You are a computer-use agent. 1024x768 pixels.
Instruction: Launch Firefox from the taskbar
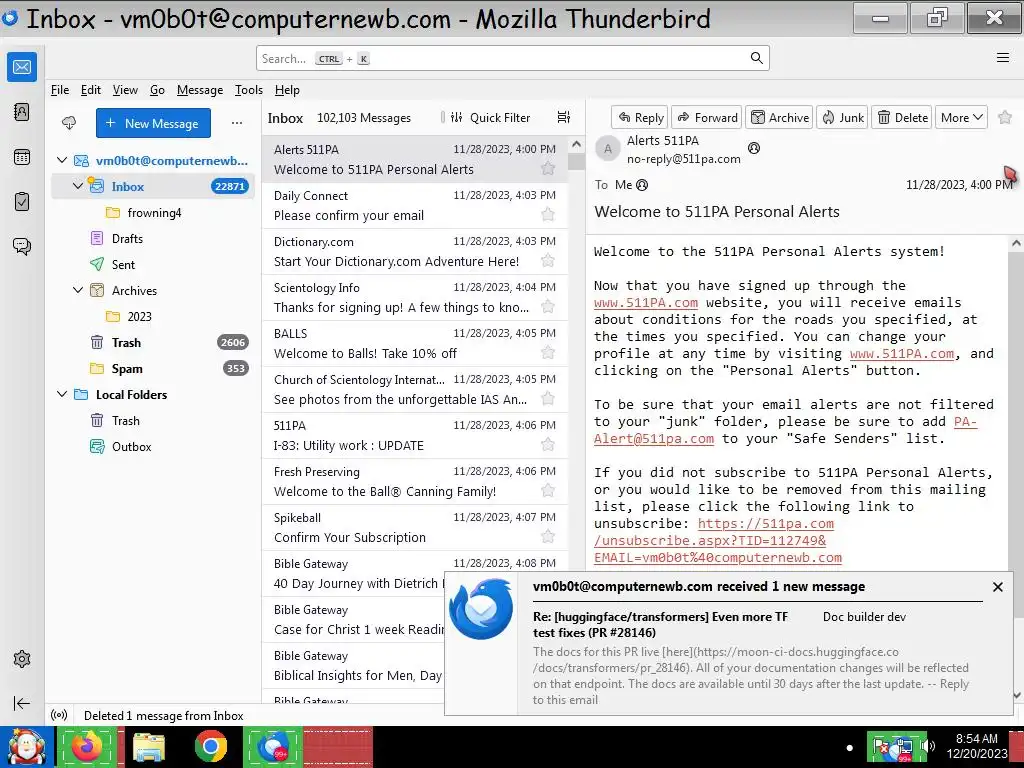[87, 746]
